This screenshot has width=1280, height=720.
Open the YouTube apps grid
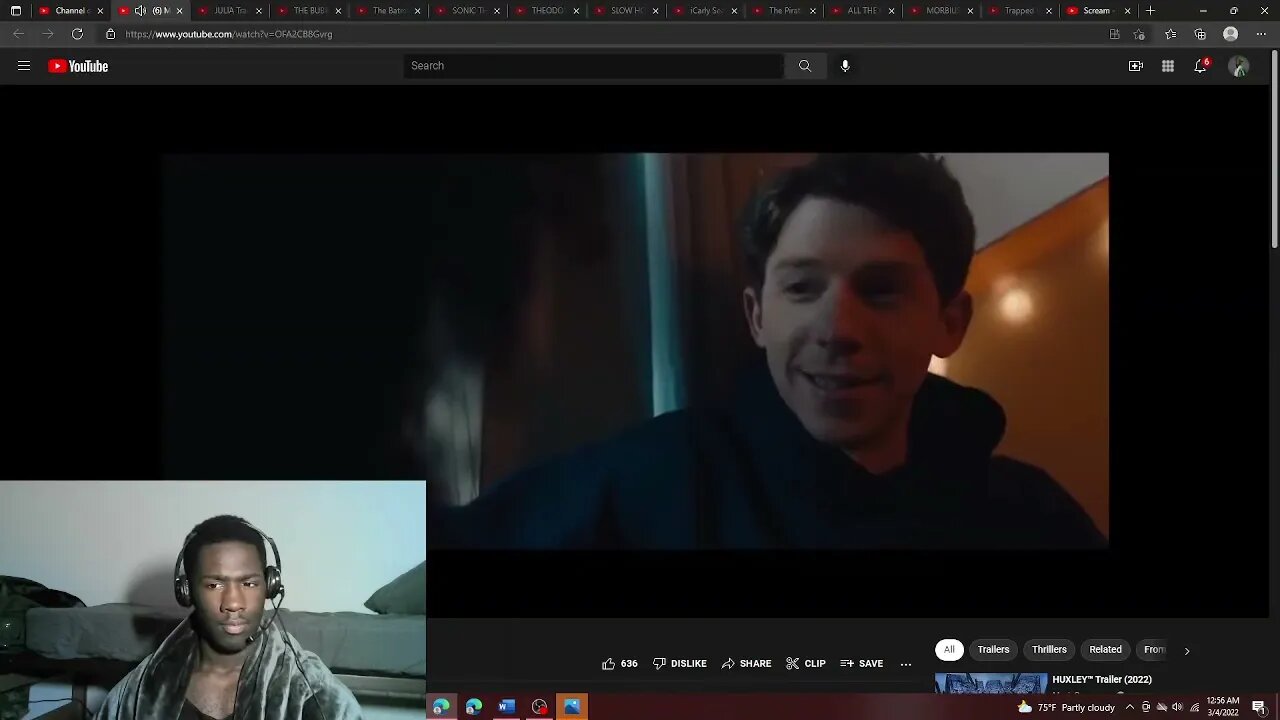click(1168, 66)
